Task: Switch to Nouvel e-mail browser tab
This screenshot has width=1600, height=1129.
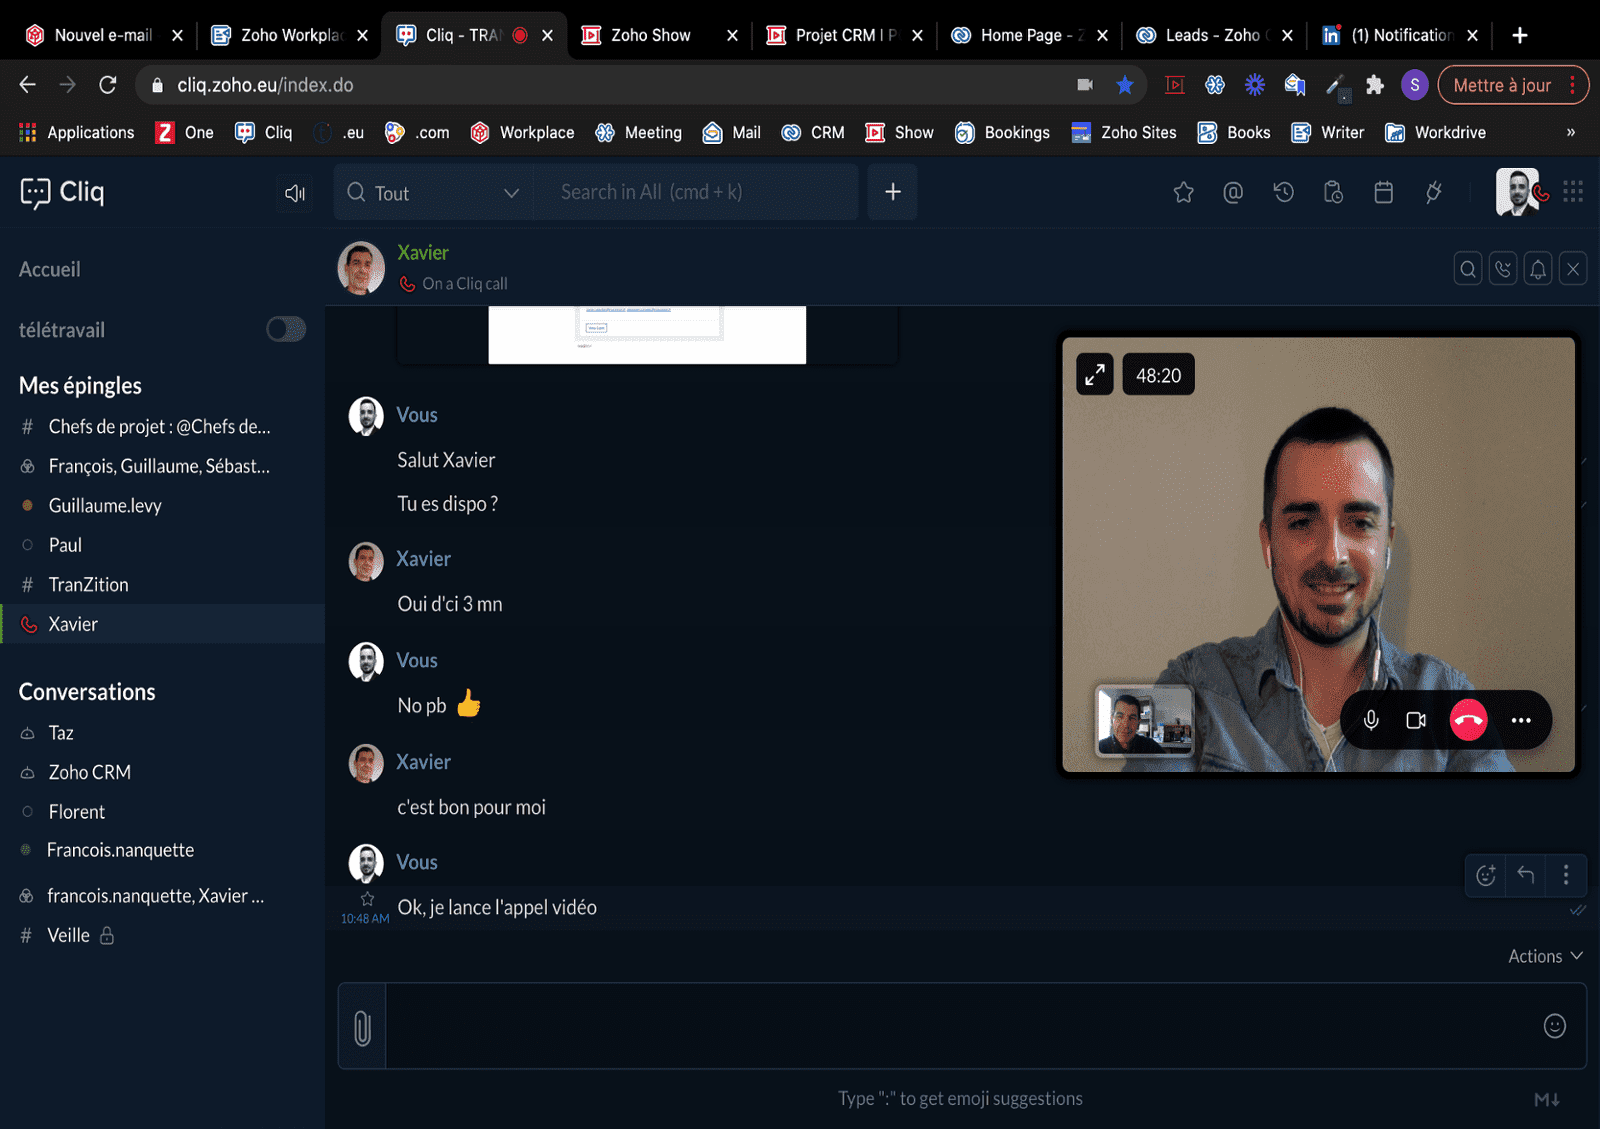Action: 103,35
